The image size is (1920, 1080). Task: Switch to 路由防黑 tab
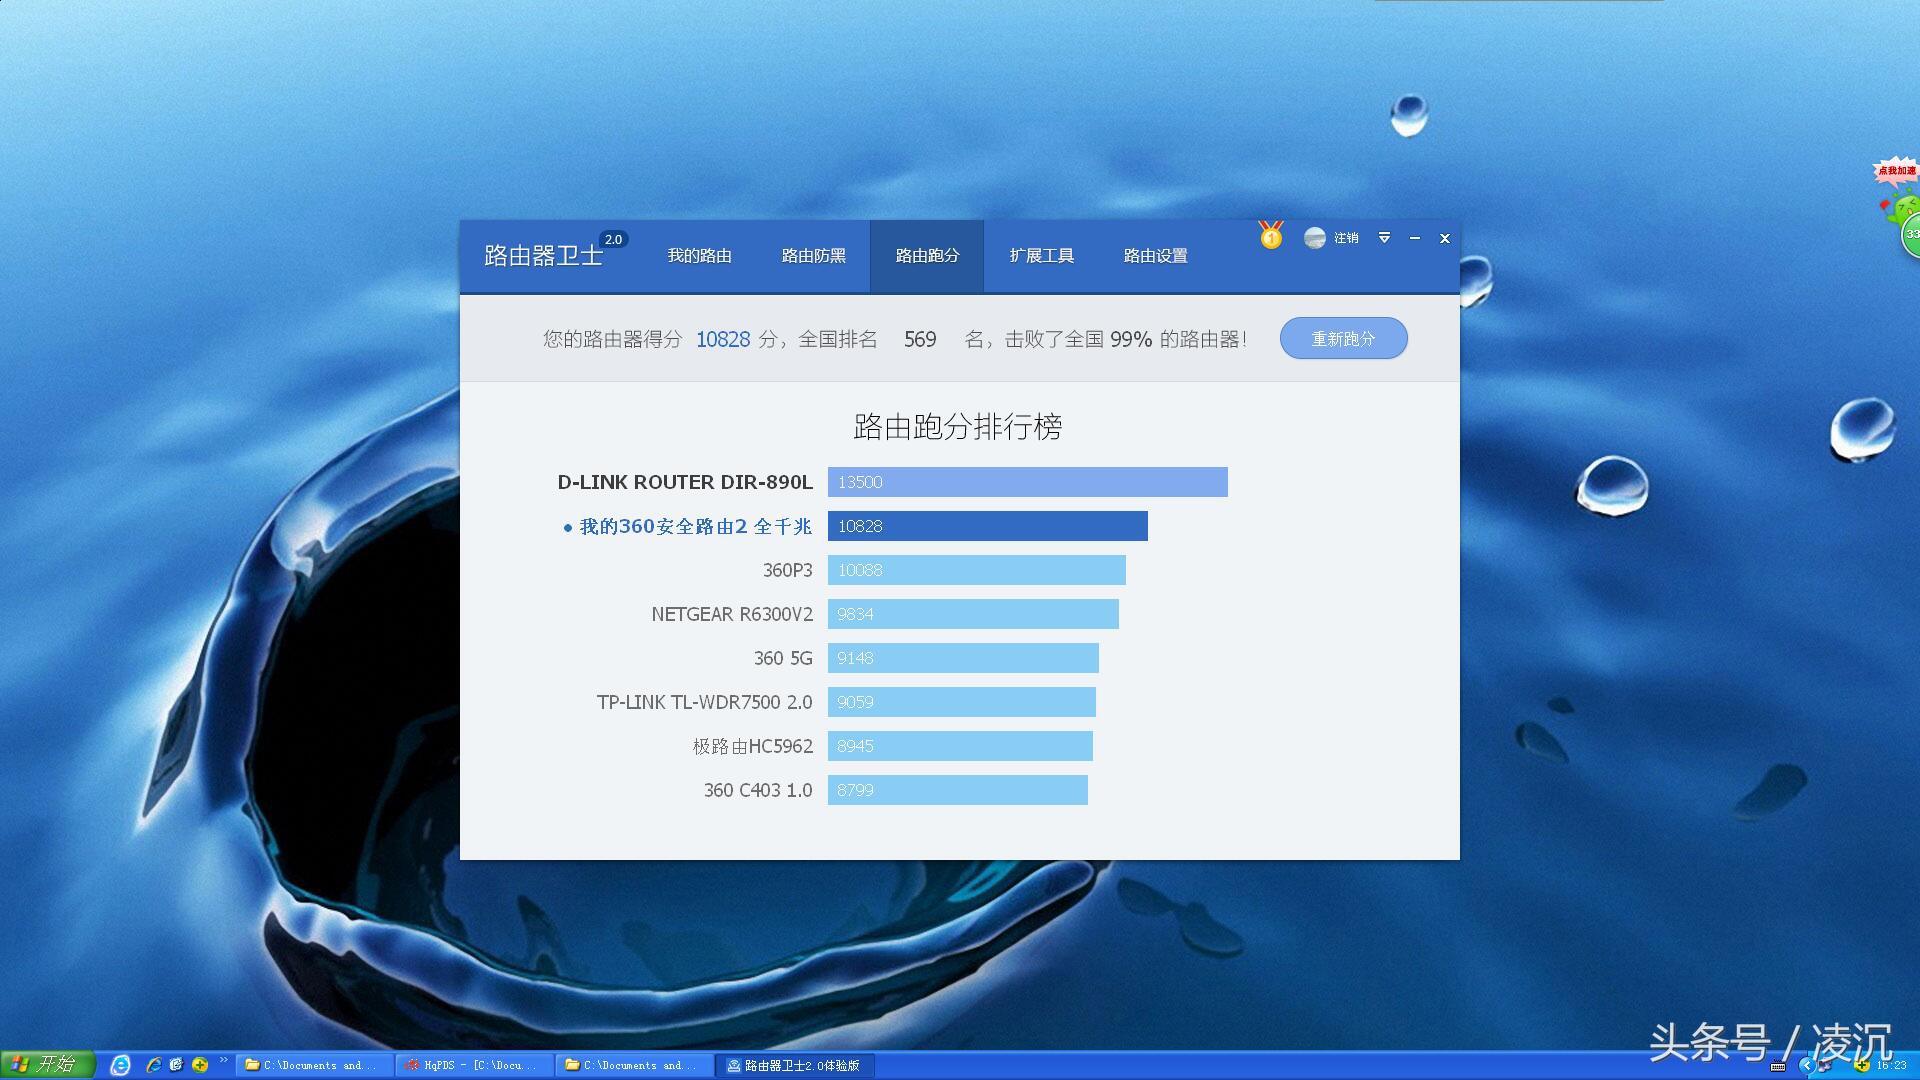click(x=813, y=256)
